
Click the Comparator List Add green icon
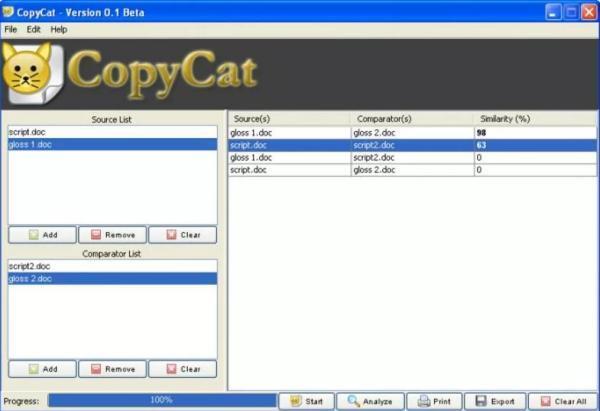pyautogui.click(x=34, y=369)
